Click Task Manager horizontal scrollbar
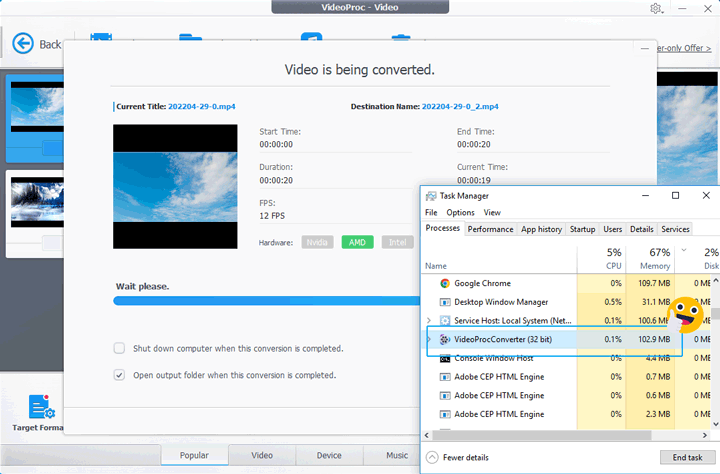720x474 pixels. click(542, 435)
